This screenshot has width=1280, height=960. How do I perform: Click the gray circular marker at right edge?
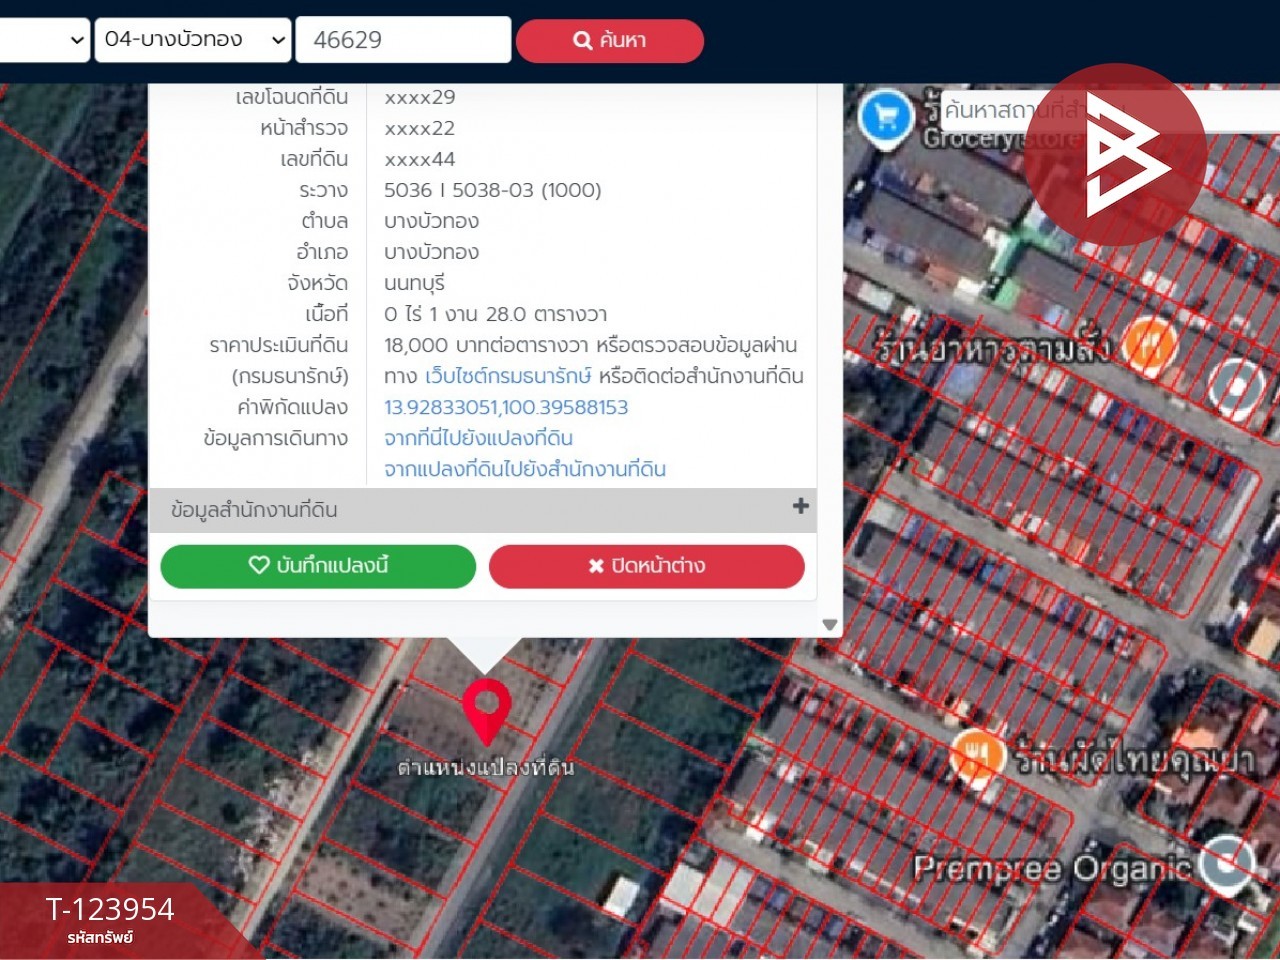[x=1237, y=387]
